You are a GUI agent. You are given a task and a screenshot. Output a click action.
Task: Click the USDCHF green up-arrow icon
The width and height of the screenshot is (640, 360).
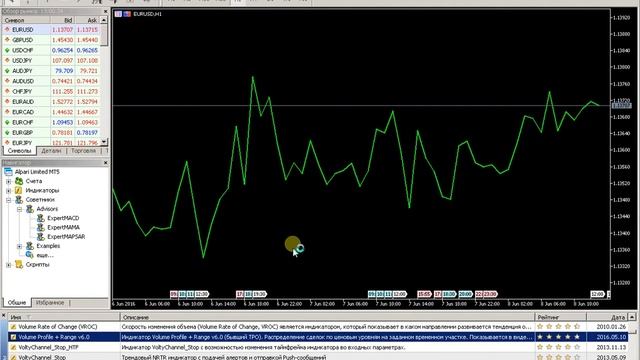[x=7, y=50]
